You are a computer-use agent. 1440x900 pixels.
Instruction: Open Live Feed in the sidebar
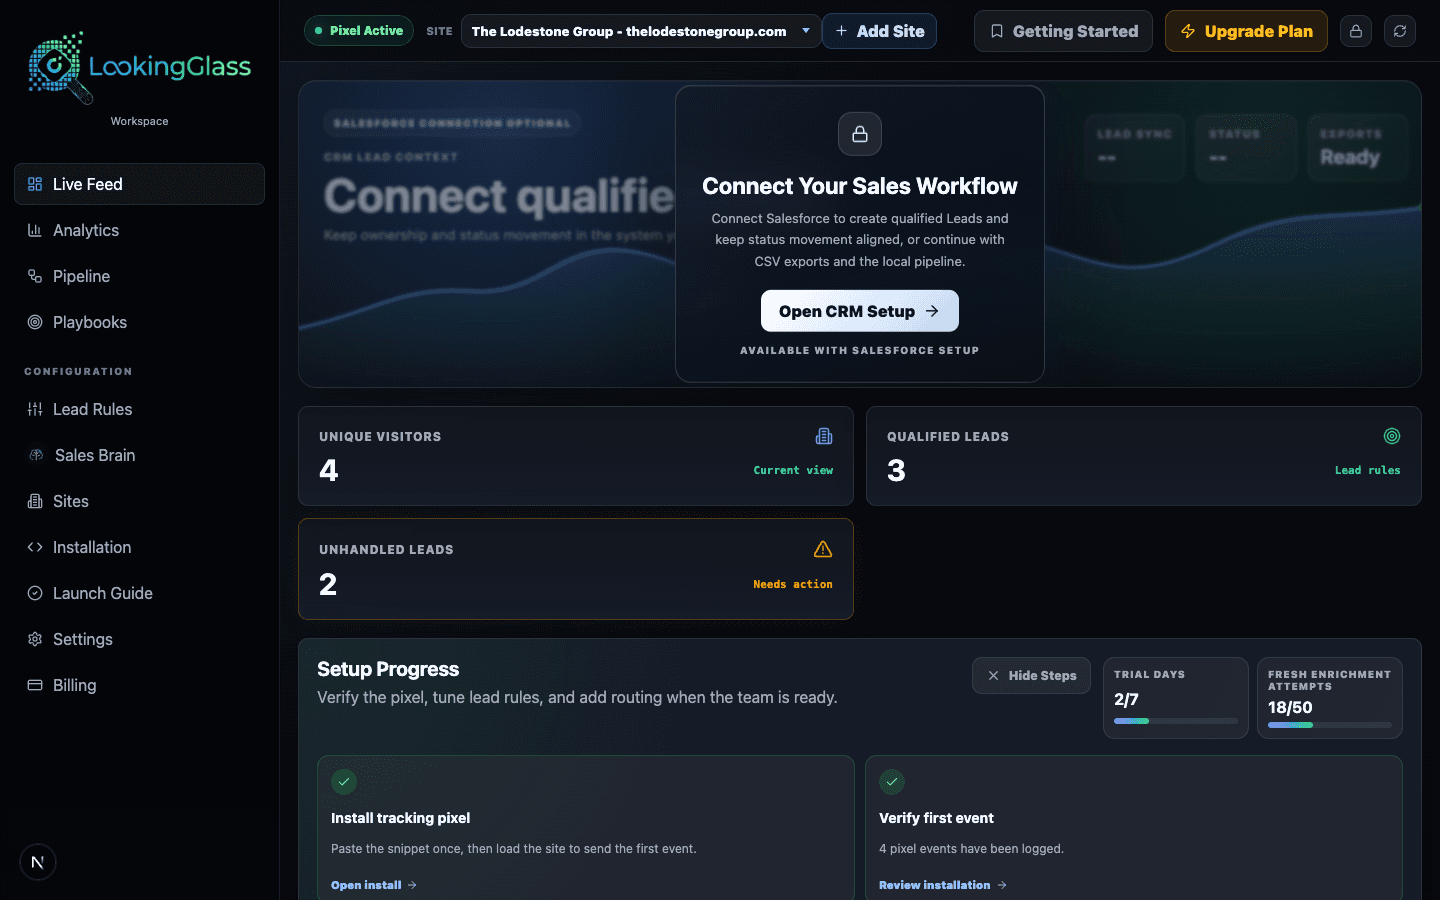point(140,184)
